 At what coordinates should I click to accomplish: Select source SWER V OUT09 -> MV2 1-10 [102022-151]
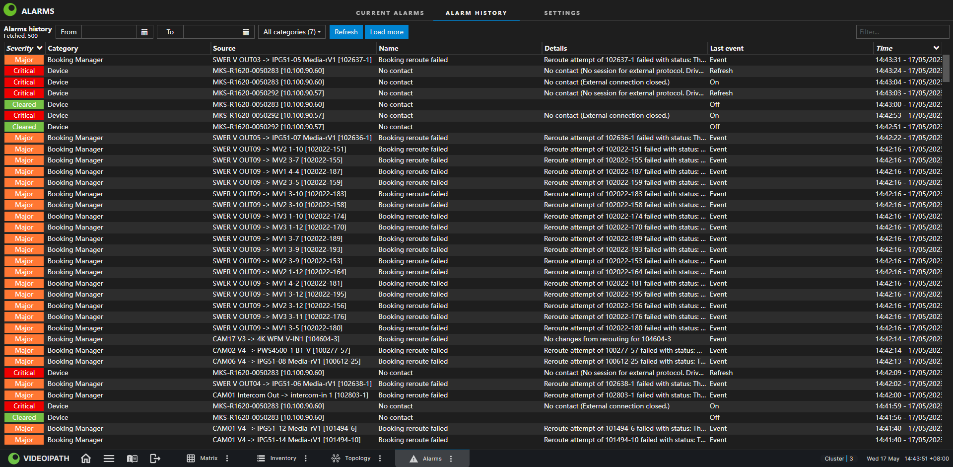click(280, 149)
